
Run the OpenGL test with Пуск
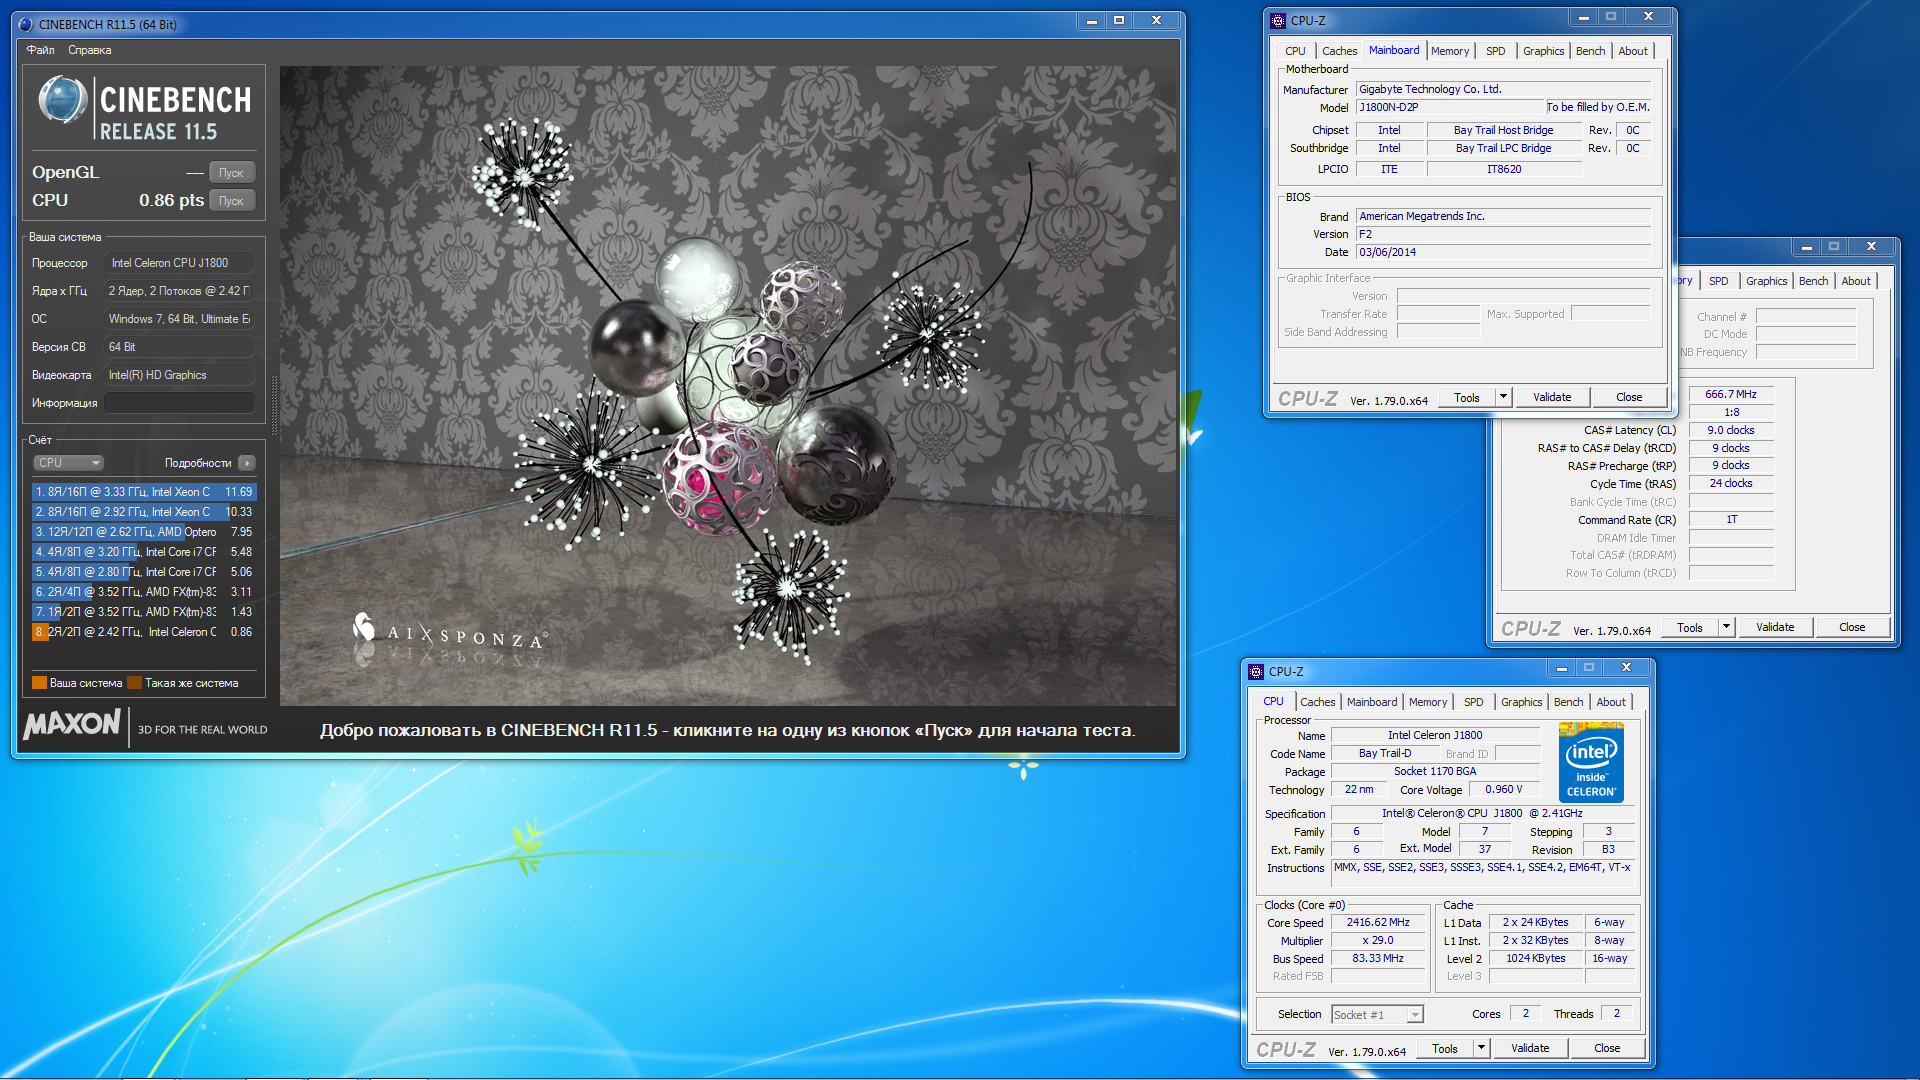tap(232, 172)
